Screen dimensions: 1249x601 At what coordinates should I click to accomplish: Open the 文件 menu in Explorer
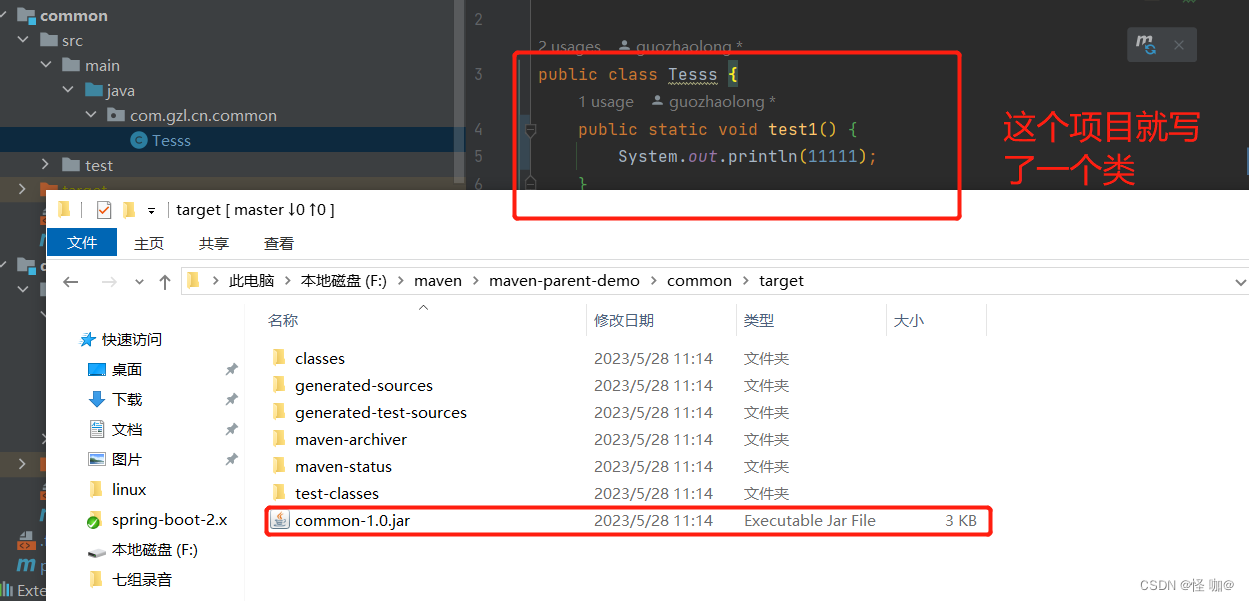click(82, 243)
